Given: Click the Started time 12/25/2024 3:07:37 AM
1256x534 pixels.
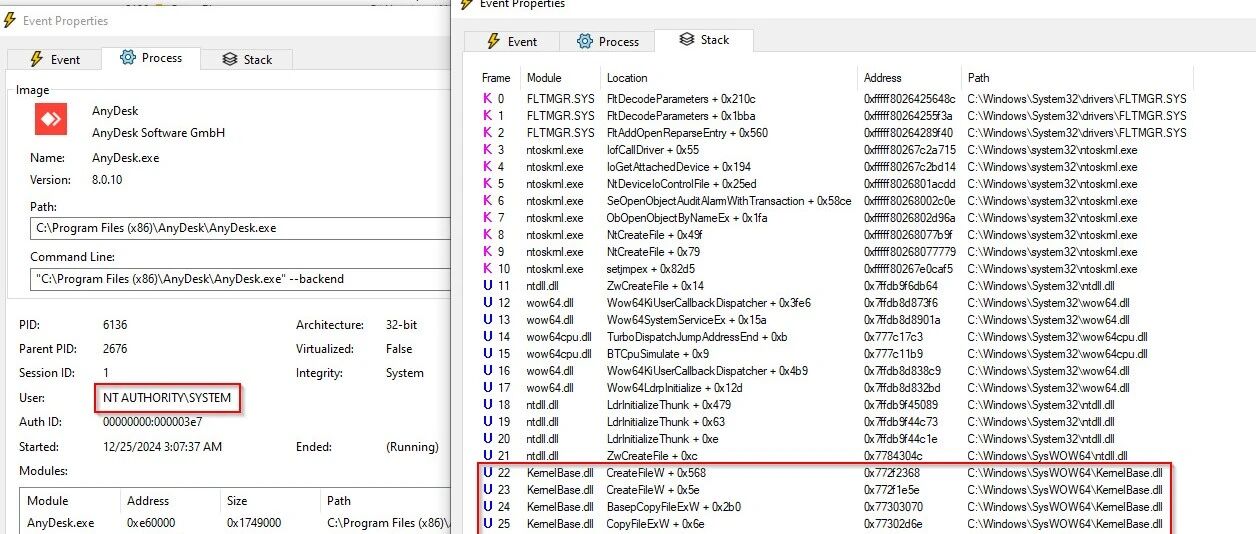Looking at the screenshot, I should (162, 447).
